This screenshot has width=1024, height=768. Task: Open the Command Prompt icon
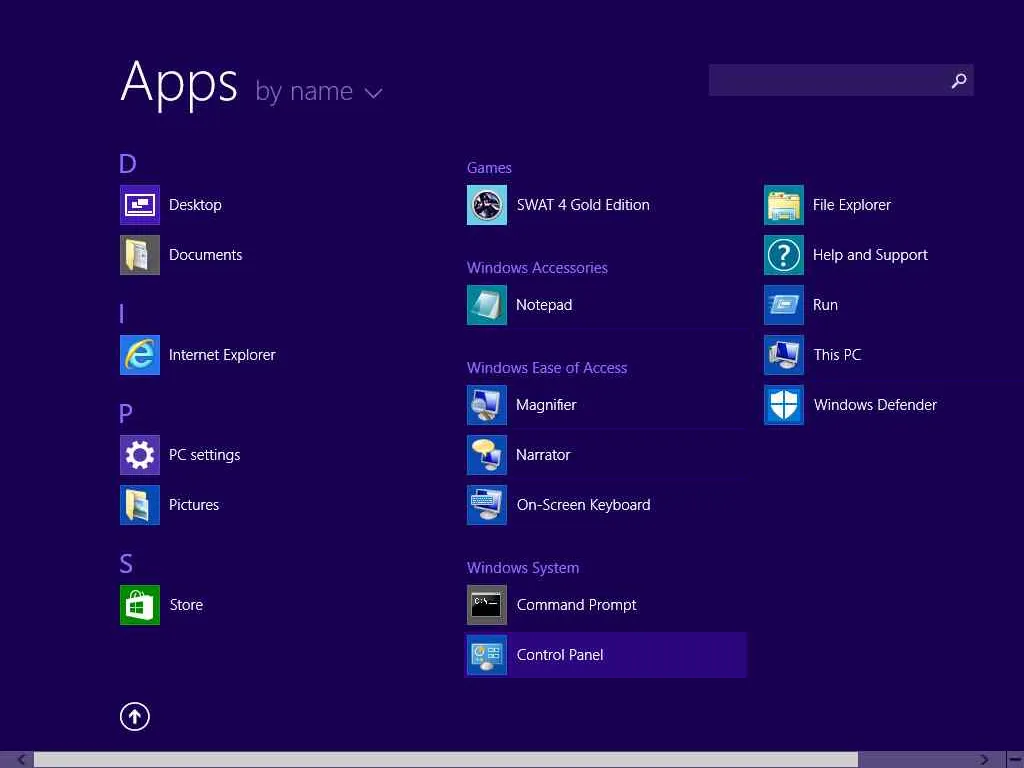(487, 605)
